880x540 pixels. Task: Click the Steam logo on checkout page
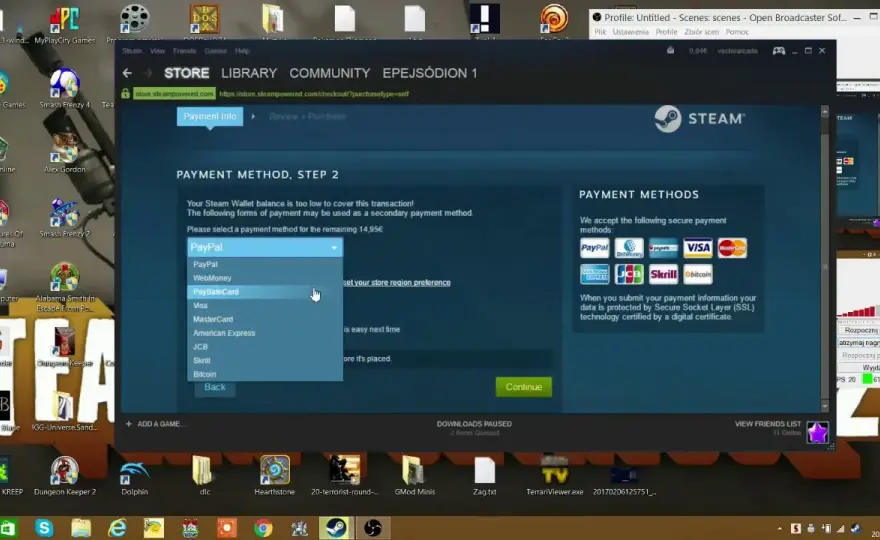coord(699,119)
